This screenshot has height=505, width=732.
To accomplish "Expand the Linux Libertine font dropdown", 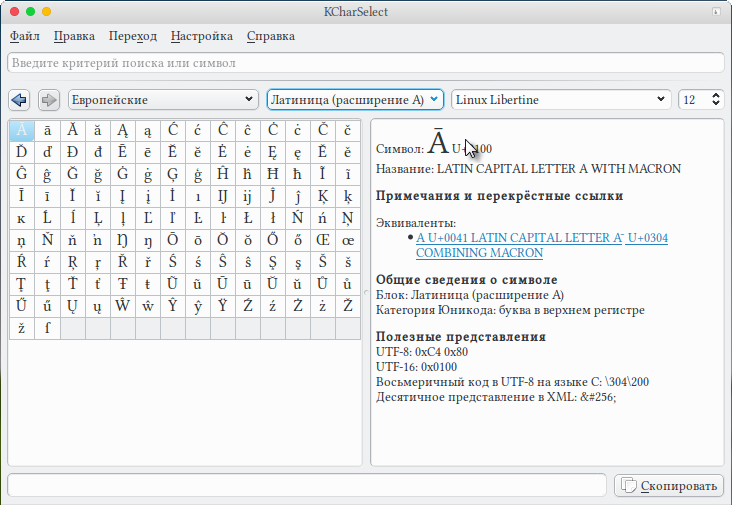I will tap(561, 100).
